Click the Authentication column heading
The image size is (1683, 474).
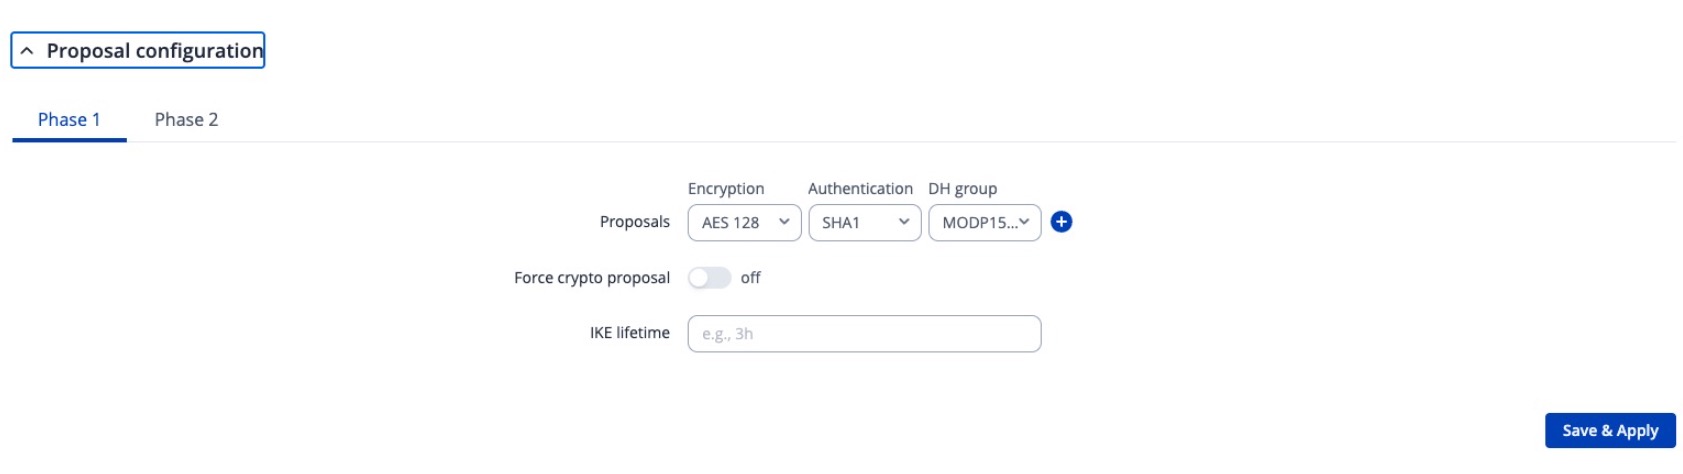click(x=860, y=188)
